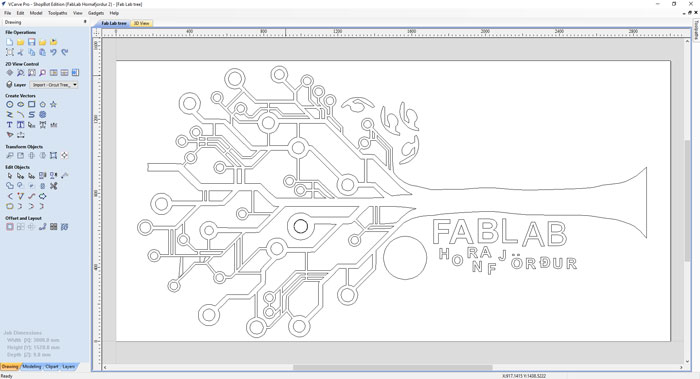This screenshot has width=700, height=379.
Task: Open the Copy along vectors tool
Action: pyautogui.click(x=42, y=227)
